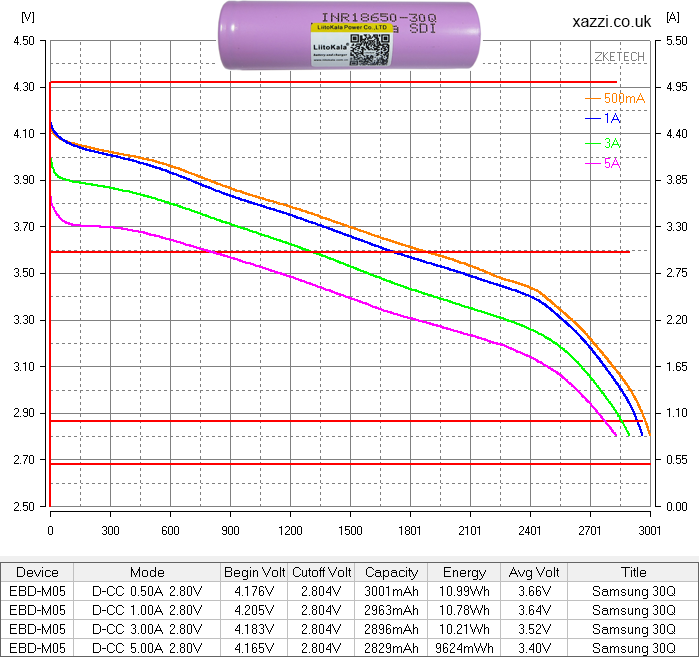Image resolution: width=699 pixels, height=657 pixels.
Task: Click the 2829mAh capacity cell
Action: [391, 648]
